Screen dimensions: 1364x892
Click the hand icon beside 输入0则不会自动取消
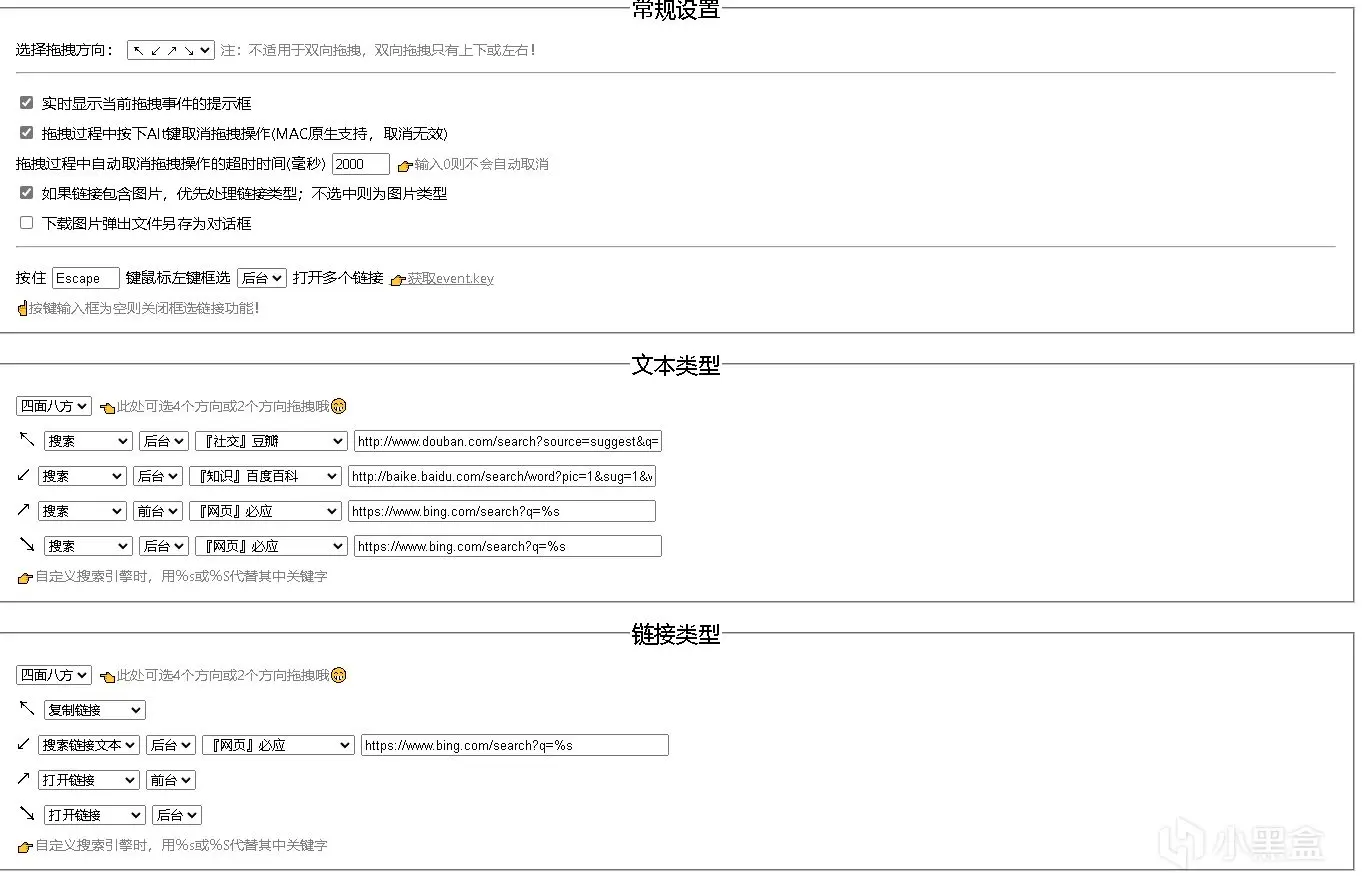405,165
